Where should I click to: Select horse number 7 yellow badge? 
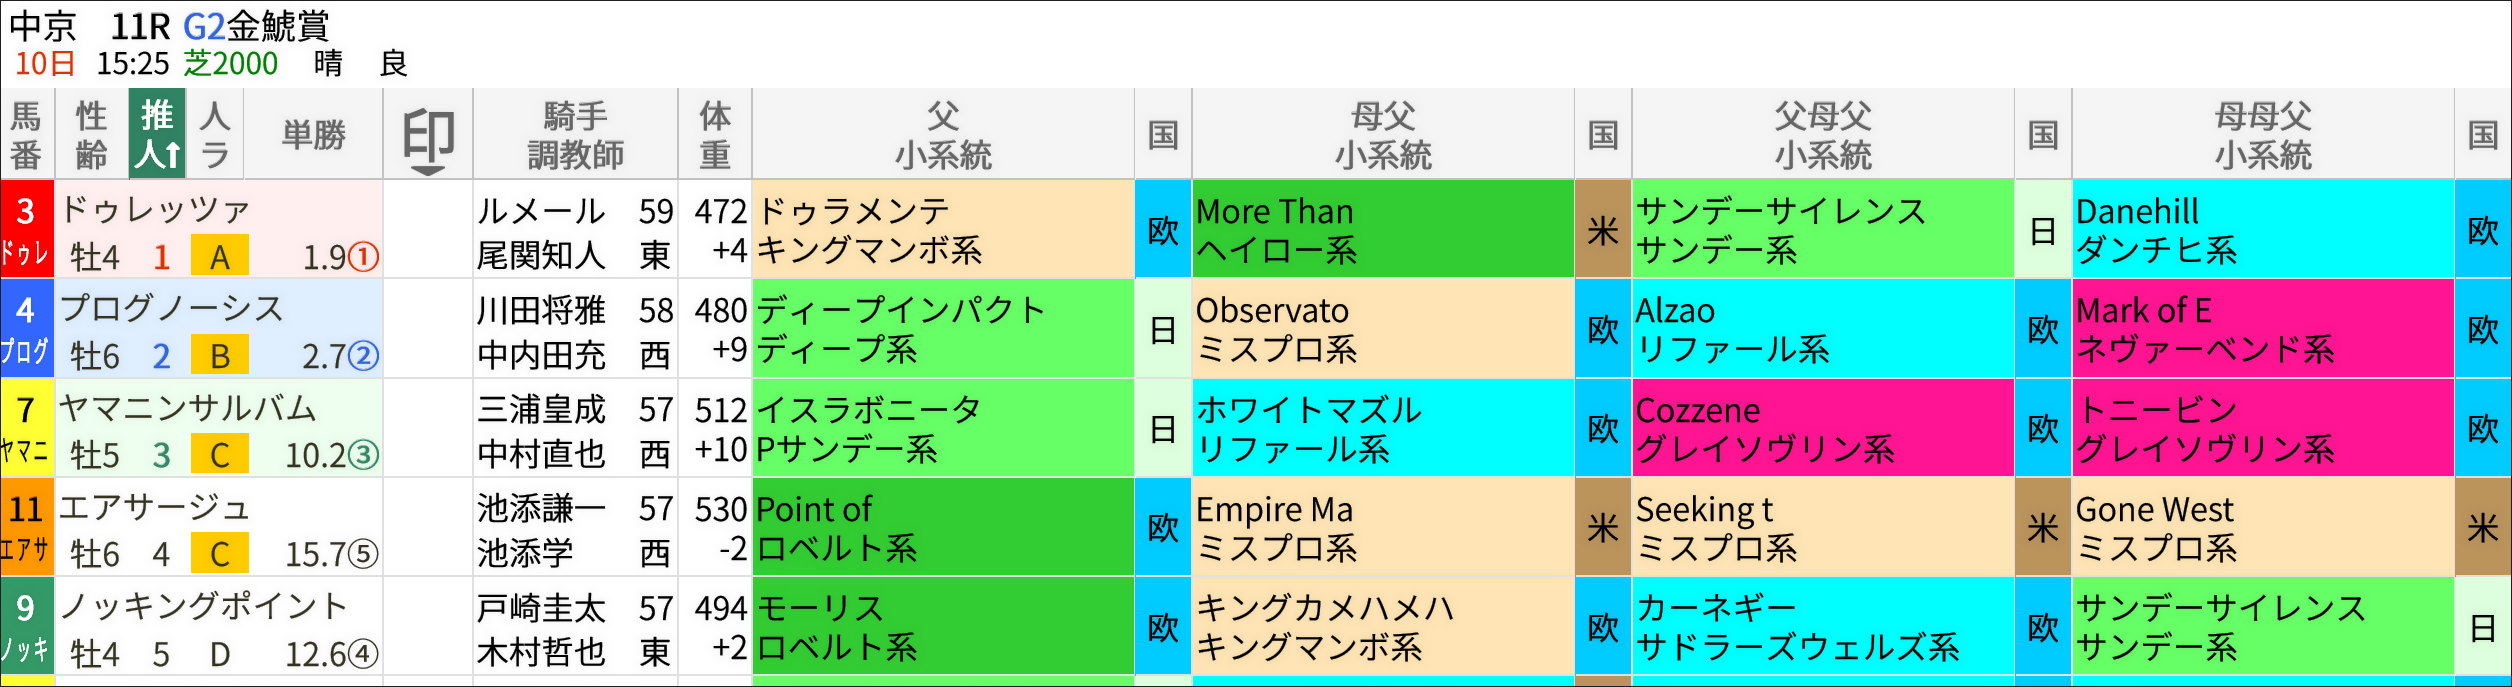[x=27, y=427]
